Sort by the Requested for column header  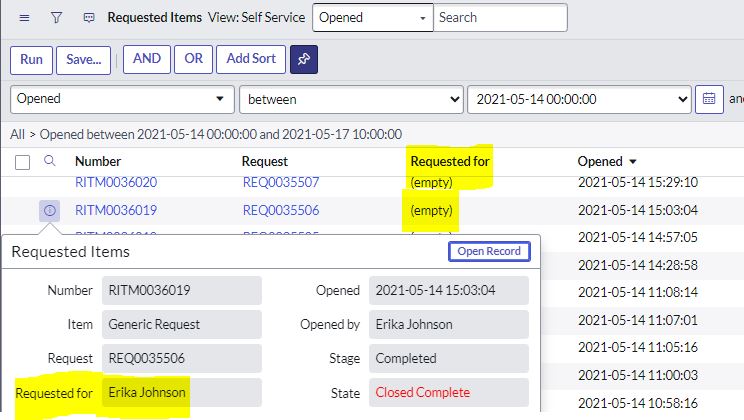(450, 161)
